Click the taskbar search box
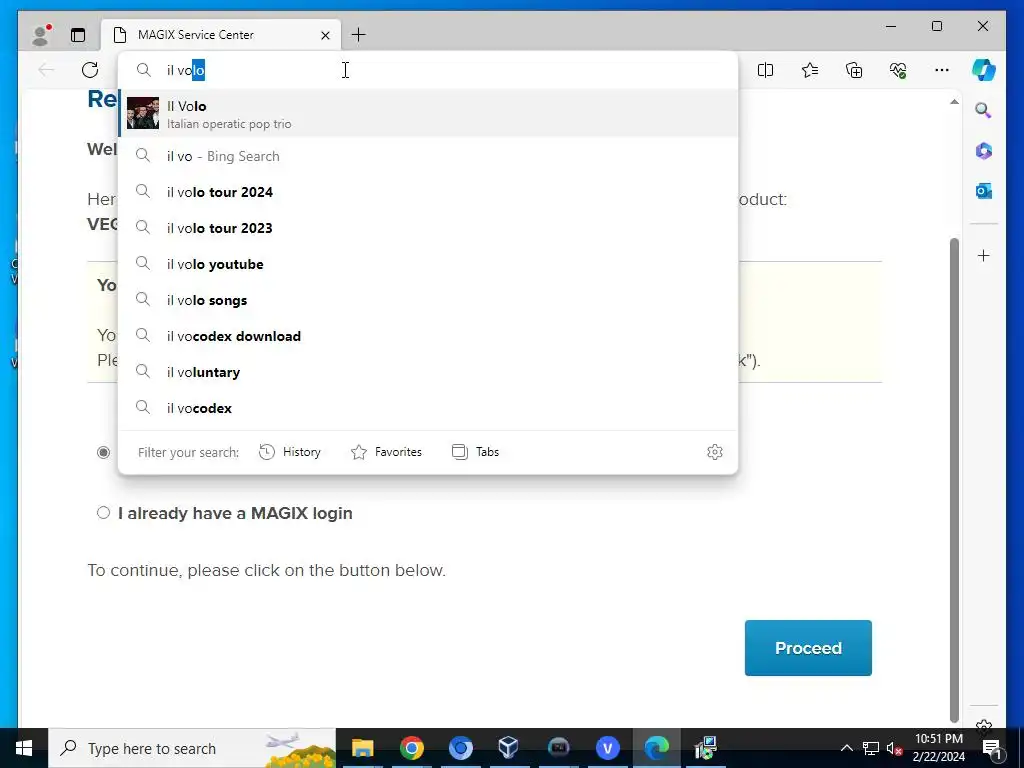 (192, 748)
